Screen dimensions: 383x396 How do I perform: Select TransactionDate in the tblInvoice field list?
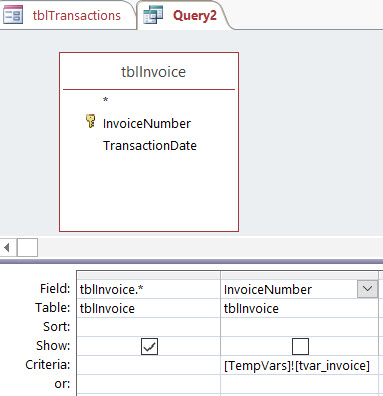coord(150,146)
